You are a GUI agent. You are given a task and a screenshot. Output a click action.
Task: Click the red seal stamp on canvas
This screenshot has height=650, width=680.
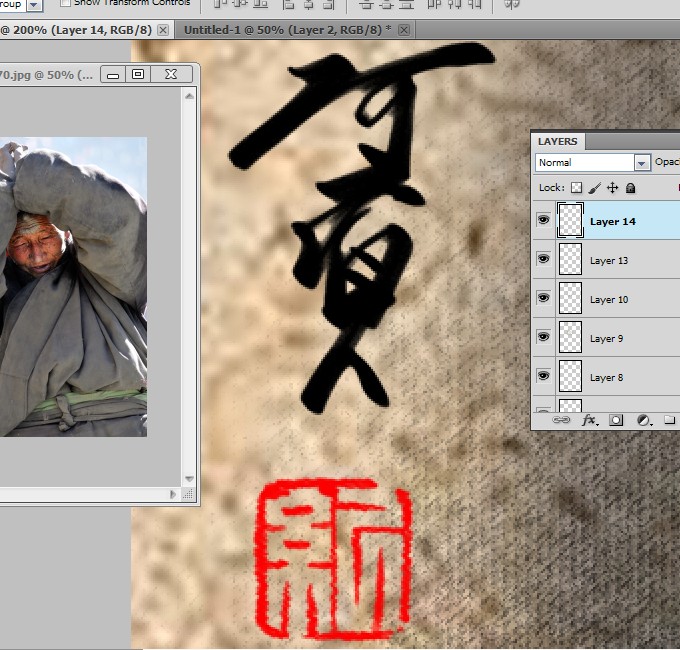tap(332, 559)
